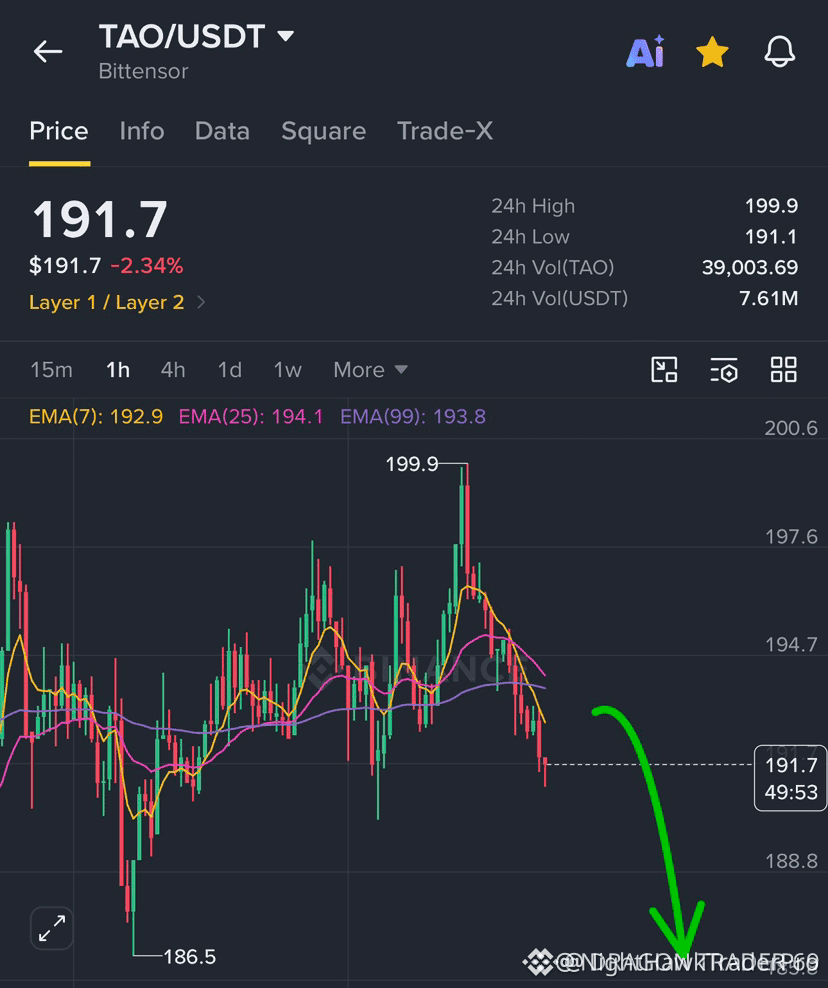Expand the More timeframes dropdown
The height and width of the screenshot is (988, 828).
pos(371,370)
